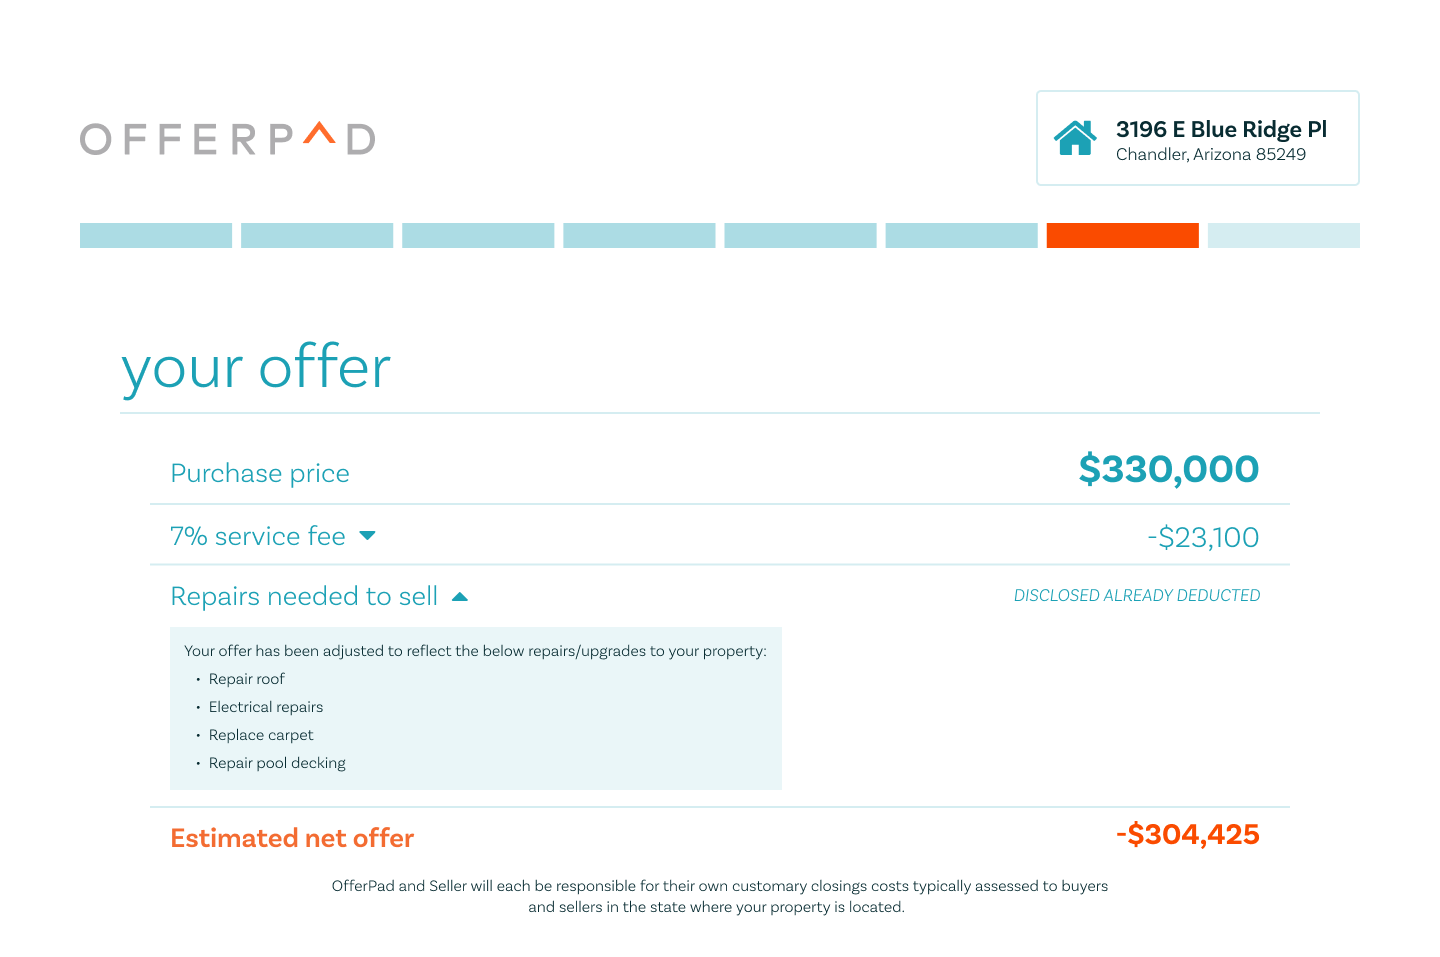Click the active orange progress step

click(x=1122, y=235)
